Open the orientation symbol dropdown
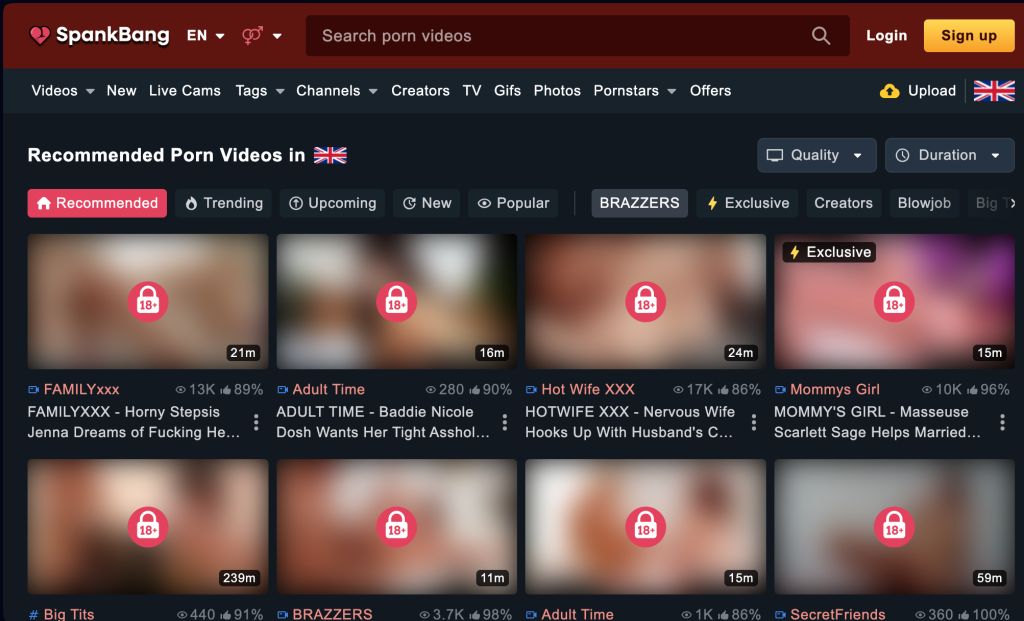Viewport: 1024px width, 621px height. click(261, 36)
